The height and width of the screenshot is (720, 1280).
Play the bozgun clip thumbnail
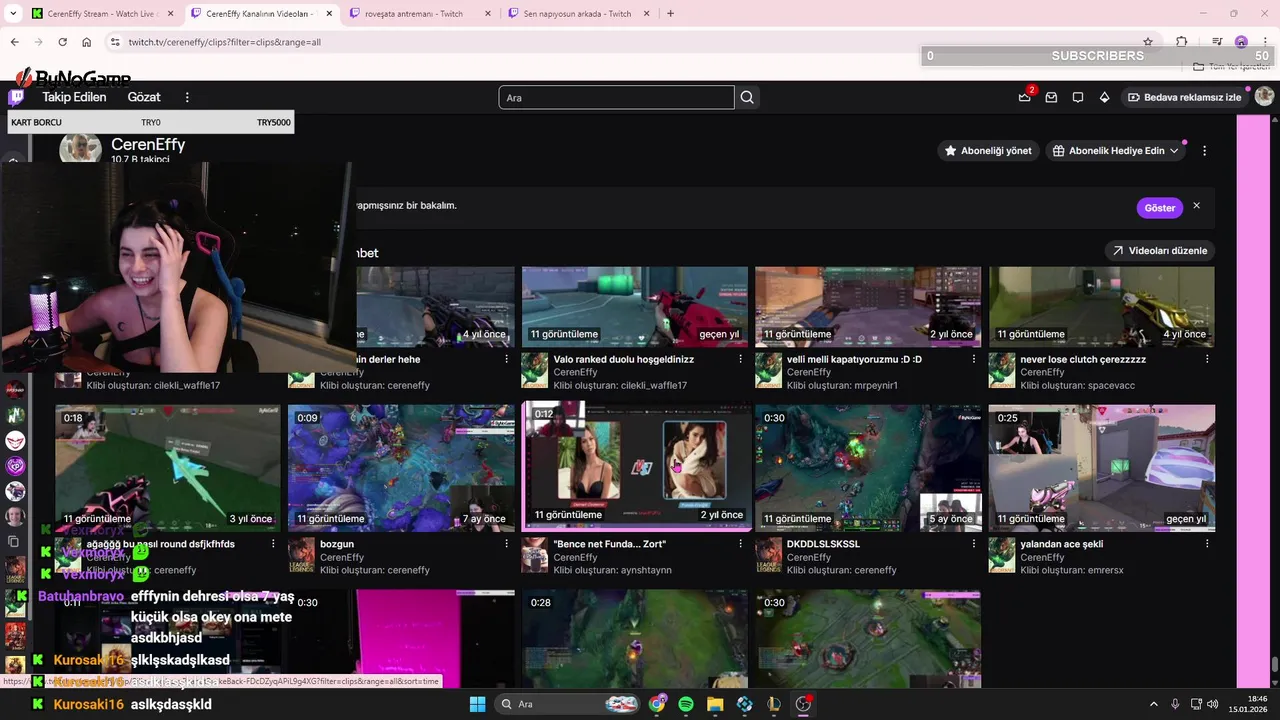point(401,467)
